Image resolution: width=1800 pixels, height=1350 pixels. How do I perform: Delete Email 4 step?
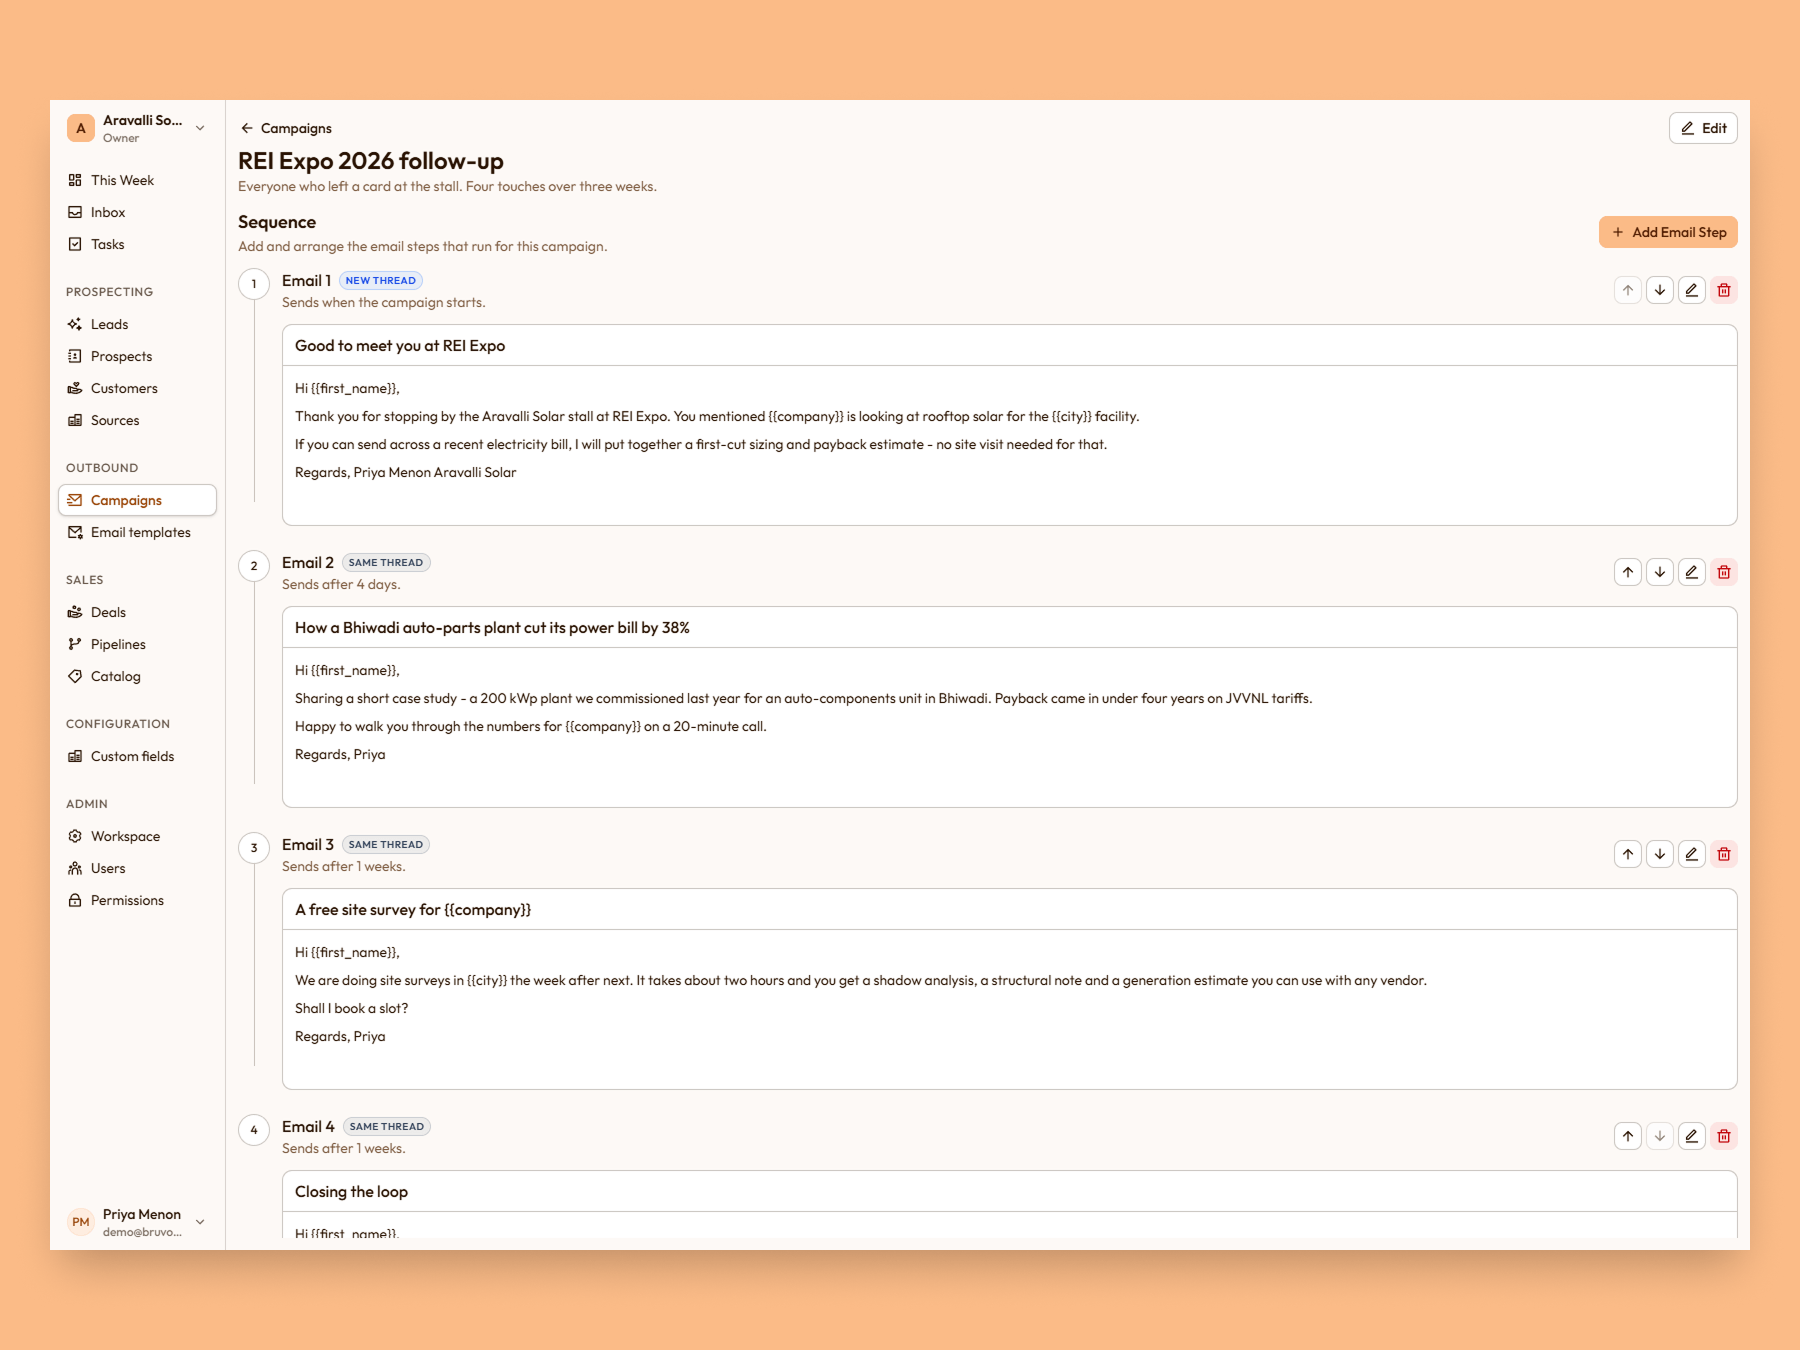pos(1724,1136)
